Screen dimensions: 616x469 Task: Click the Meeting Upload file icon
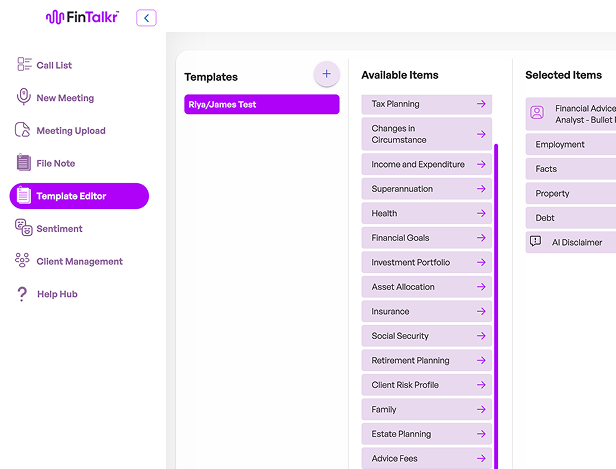pyautogui.click(x=25, y=131)
